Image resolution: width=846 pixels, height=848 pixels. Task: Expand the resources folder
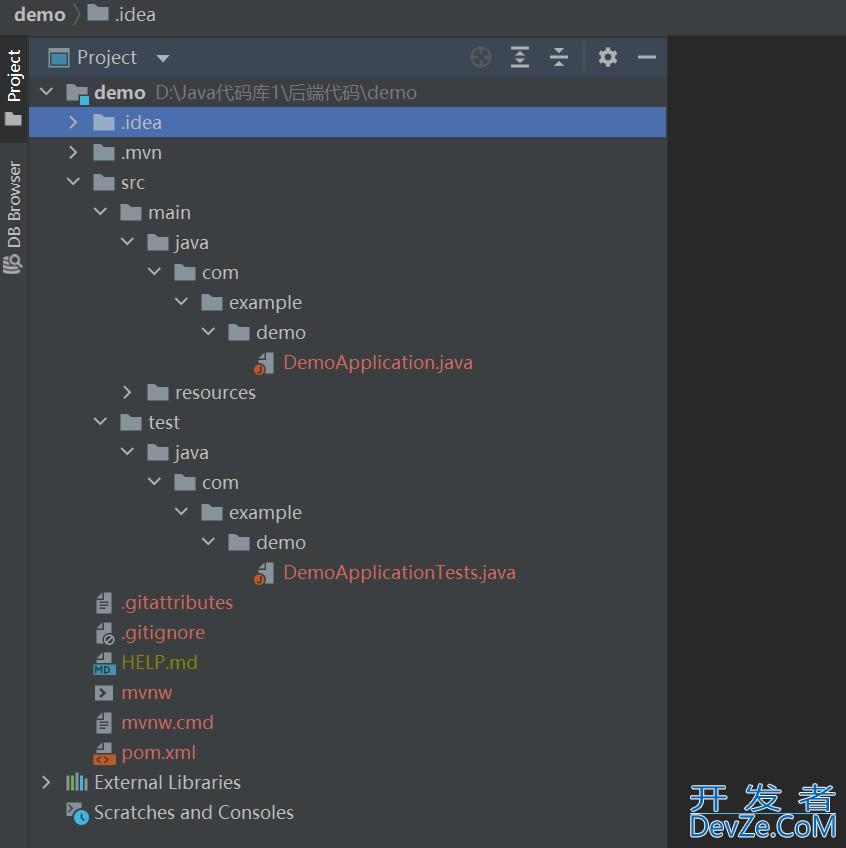(127, 392)
